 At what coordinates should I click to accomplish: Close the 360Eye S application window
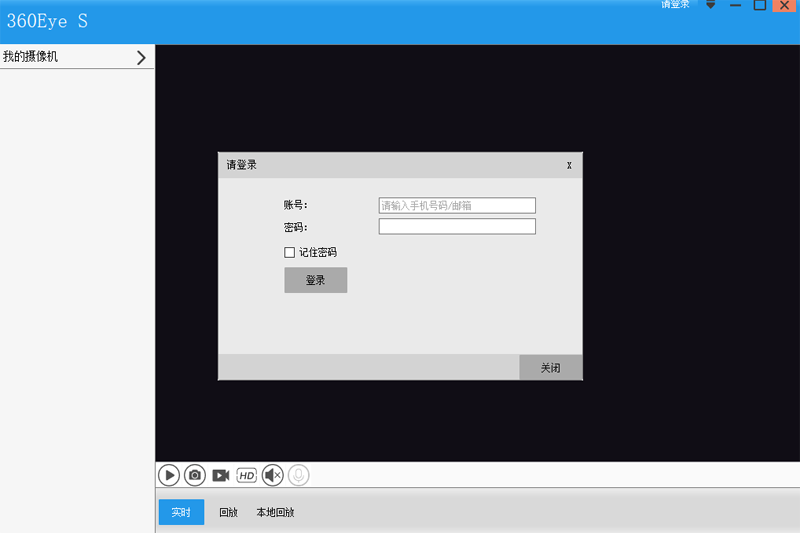click(785, 5)
